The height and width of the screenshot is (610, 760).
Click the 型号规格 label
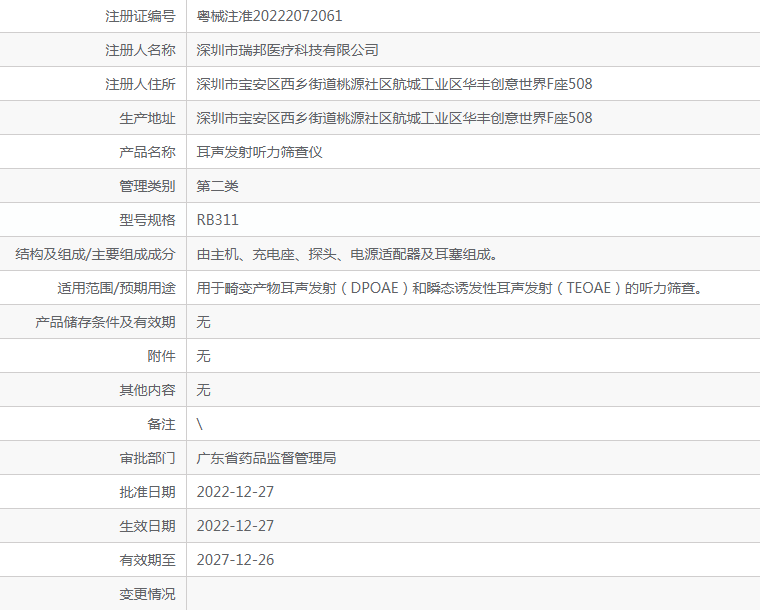[x=147, y=220]
